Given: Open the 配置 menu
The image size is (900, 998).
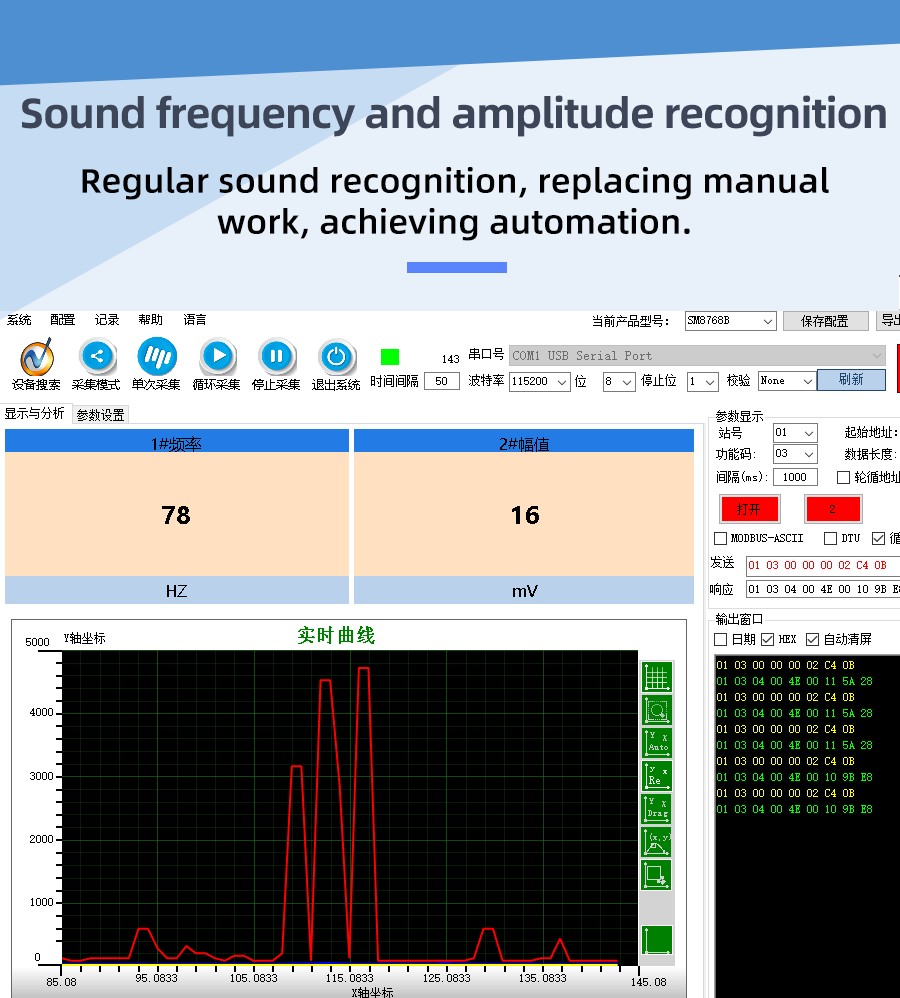Looking at the screenshot, I should click(x=62, y=320).
